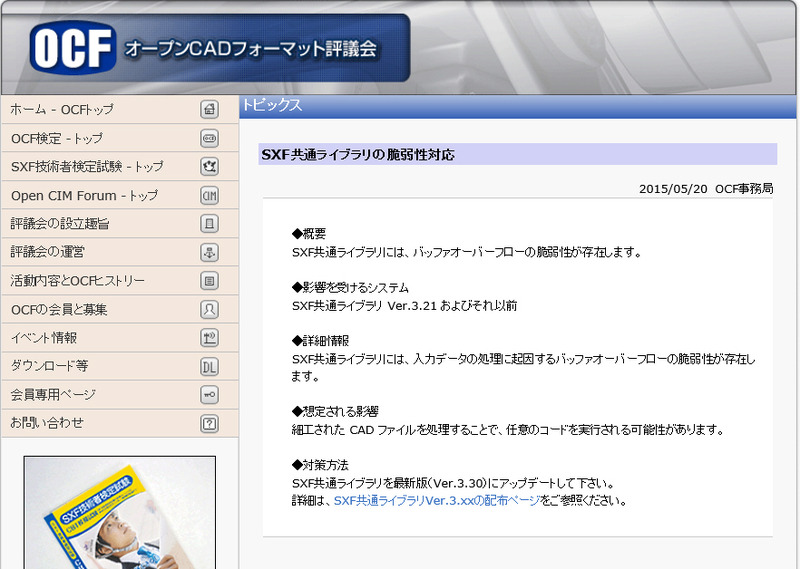Select the Open CIM Forum - トップ menu item
This screenshot has height=569, width=800.
pyautogui.click(x=84, y=195)
